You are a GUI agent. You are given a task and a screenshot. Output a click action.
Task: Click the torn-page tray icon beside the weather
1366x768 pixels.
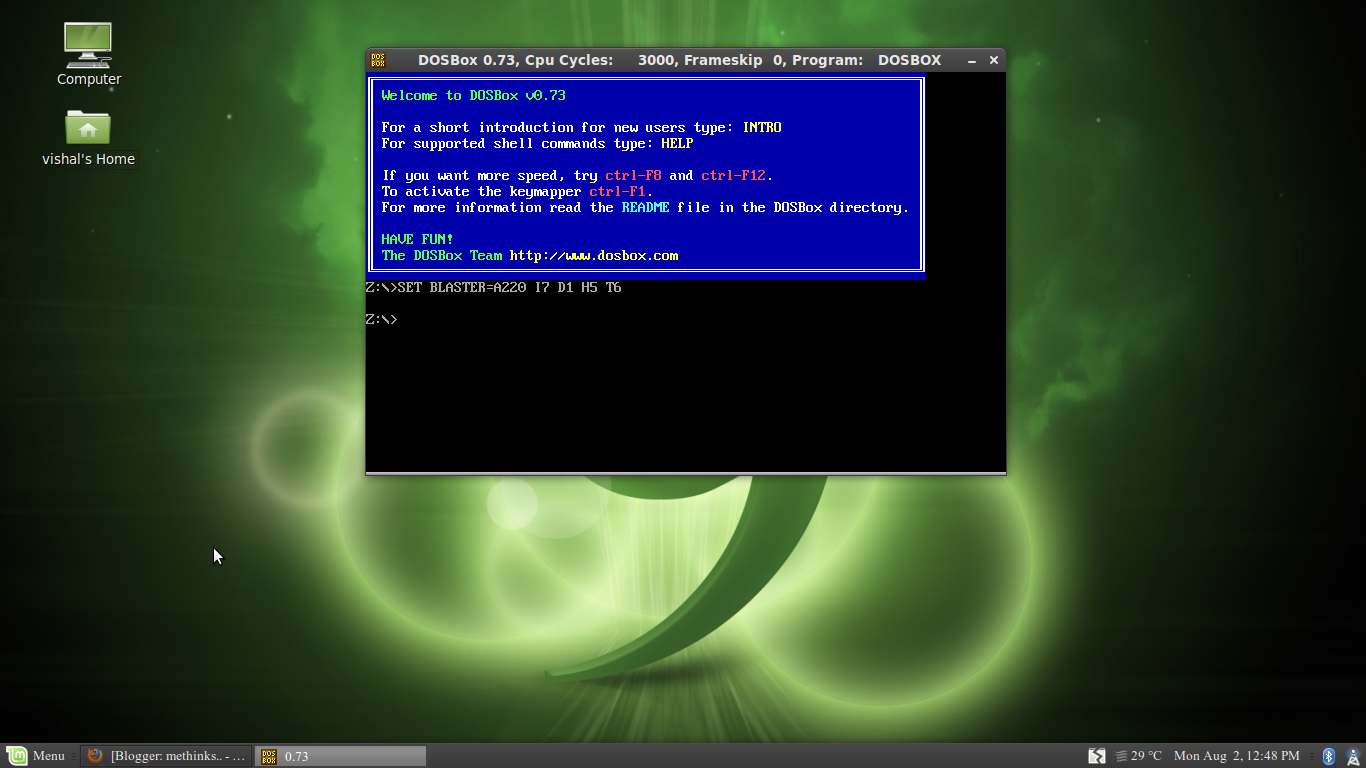1097,756
